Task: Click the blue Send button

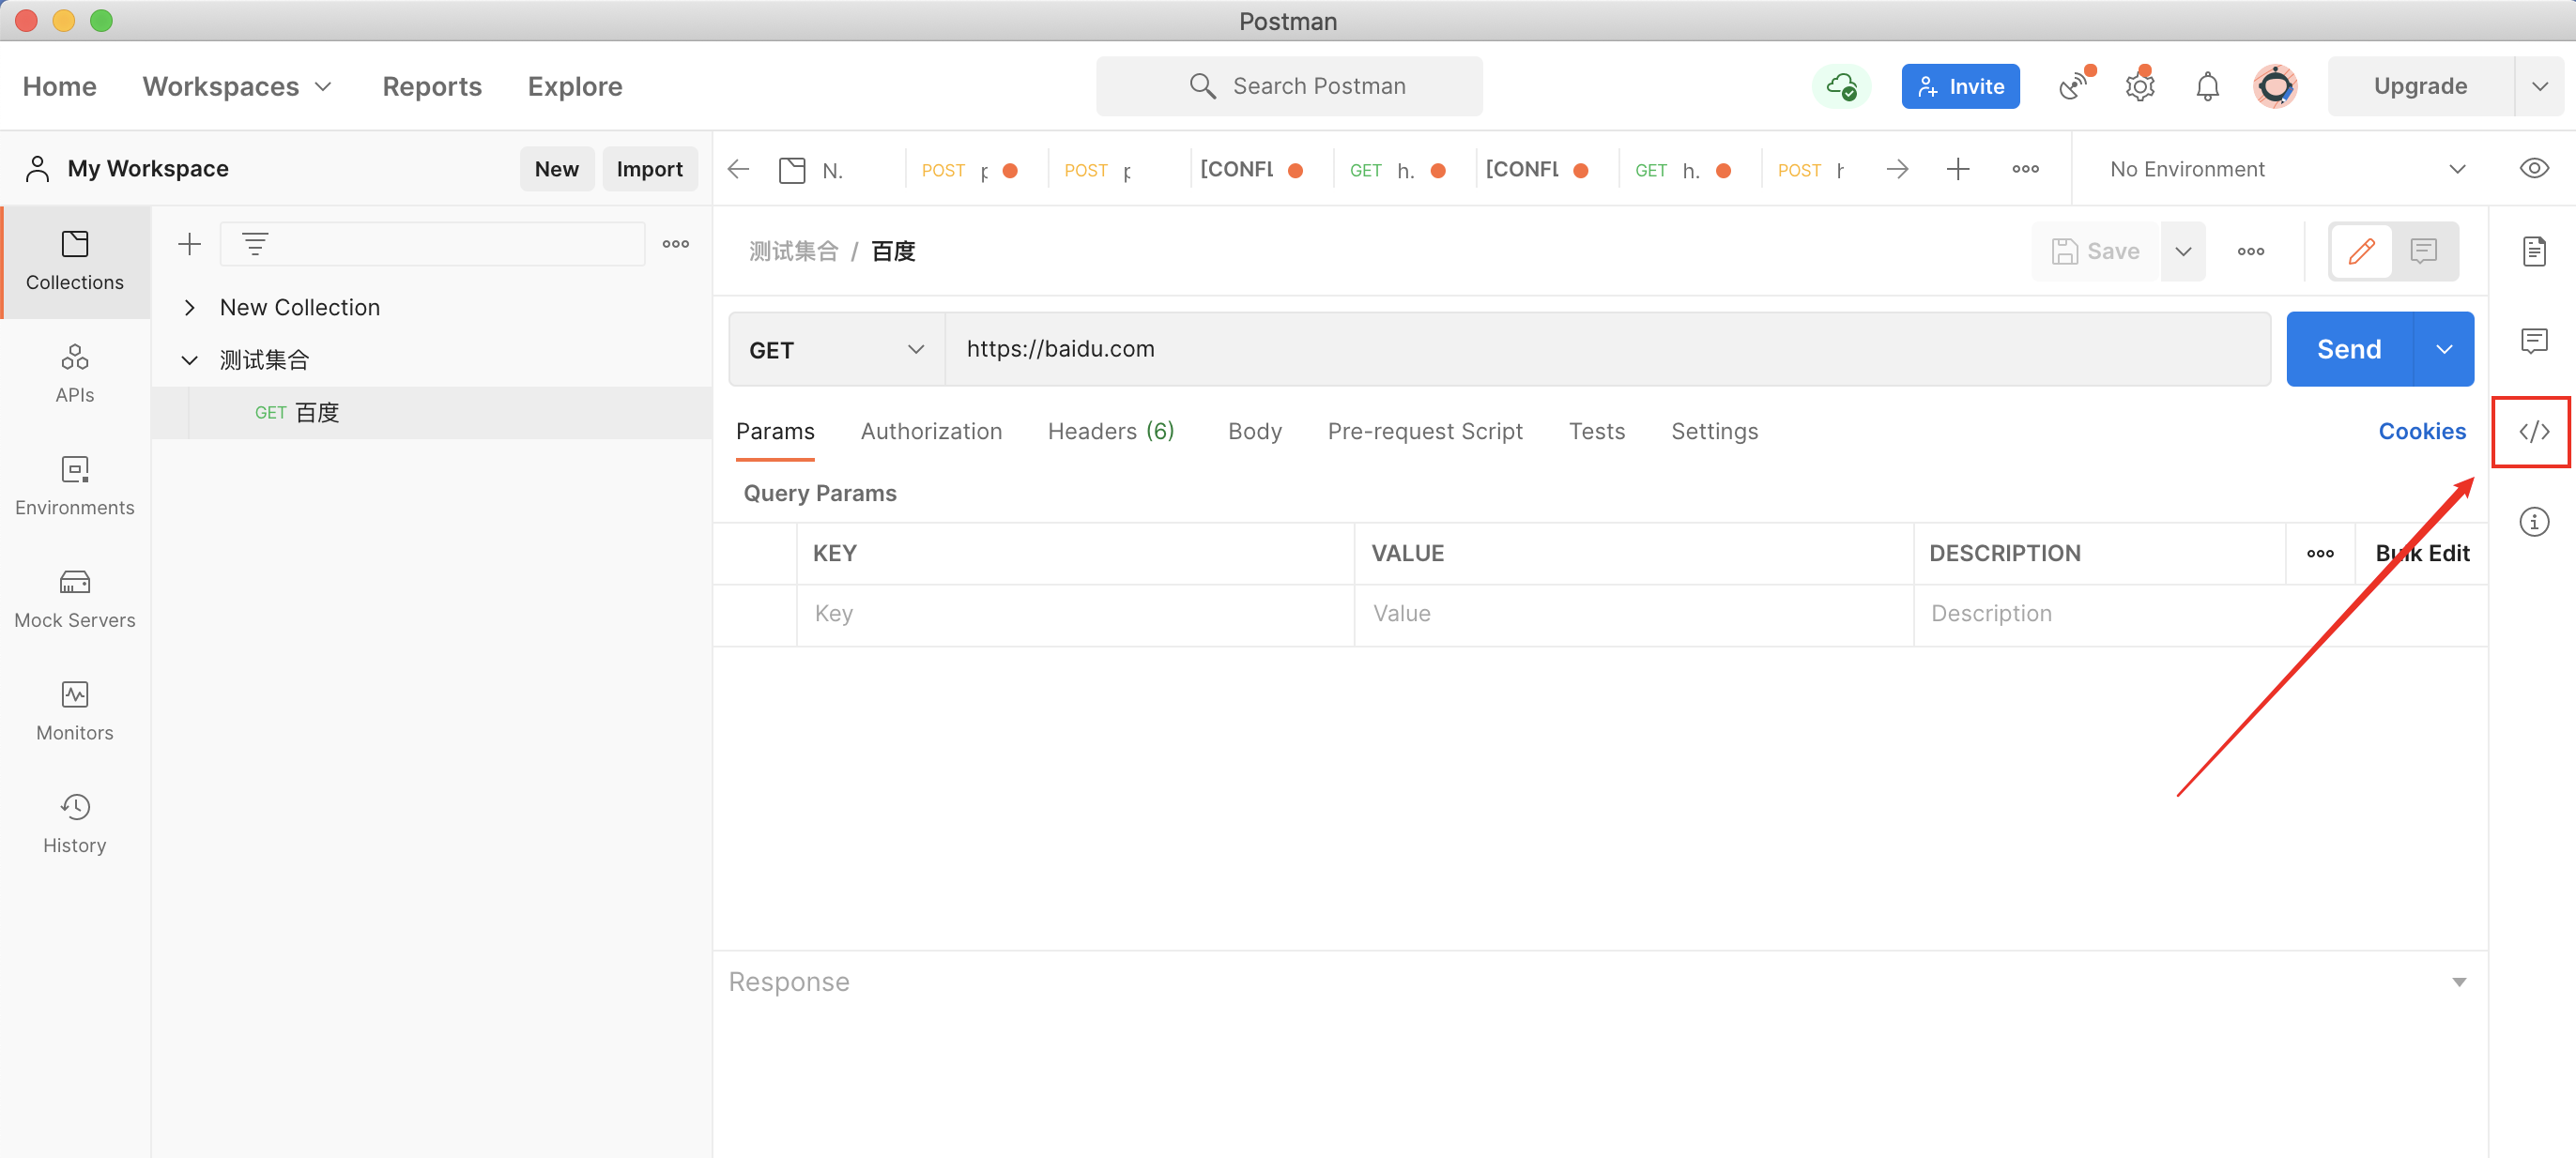Action: [2348, 350]
